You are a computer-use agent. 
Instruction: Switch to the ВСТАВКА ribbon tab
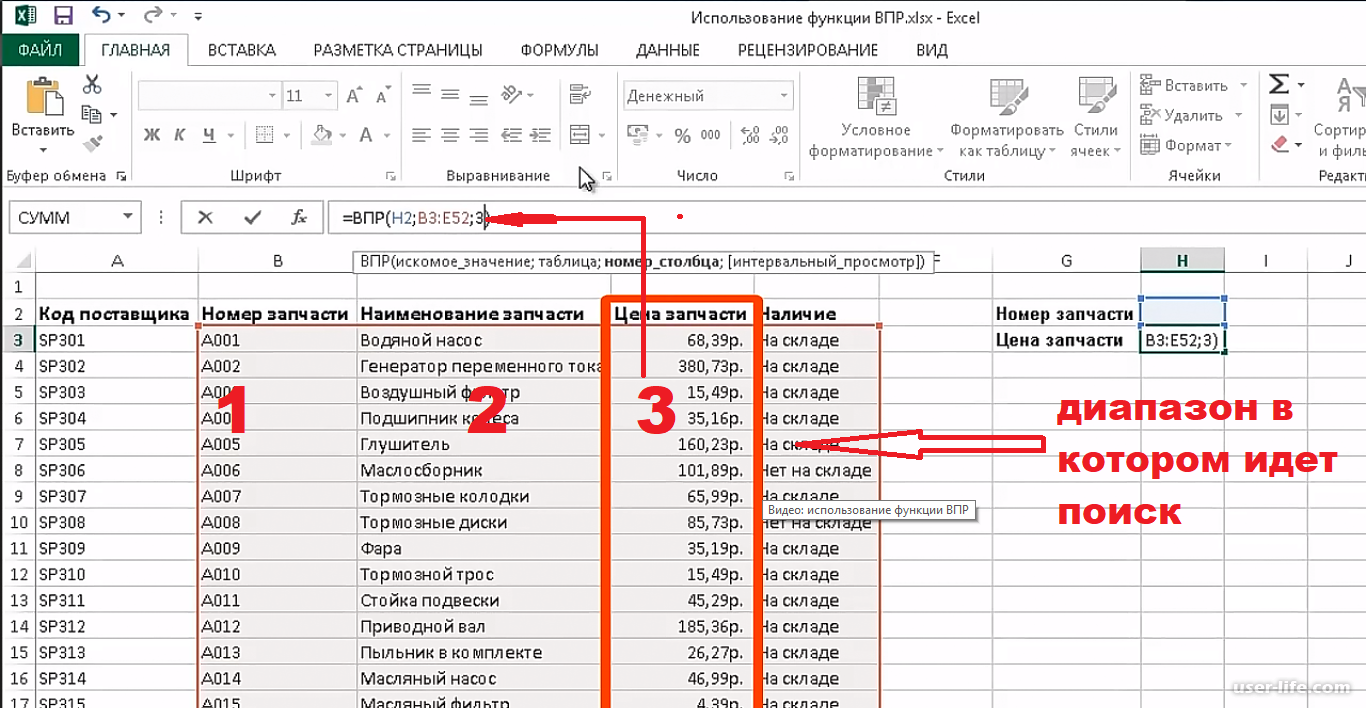click(x=241, y=49)
